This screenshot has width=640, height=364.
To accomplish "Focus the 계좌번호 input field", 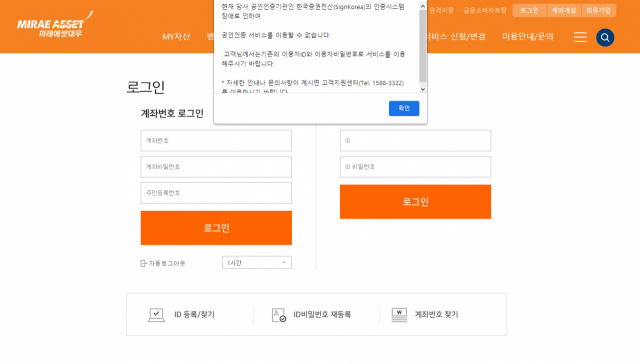I will click(216, 140).
